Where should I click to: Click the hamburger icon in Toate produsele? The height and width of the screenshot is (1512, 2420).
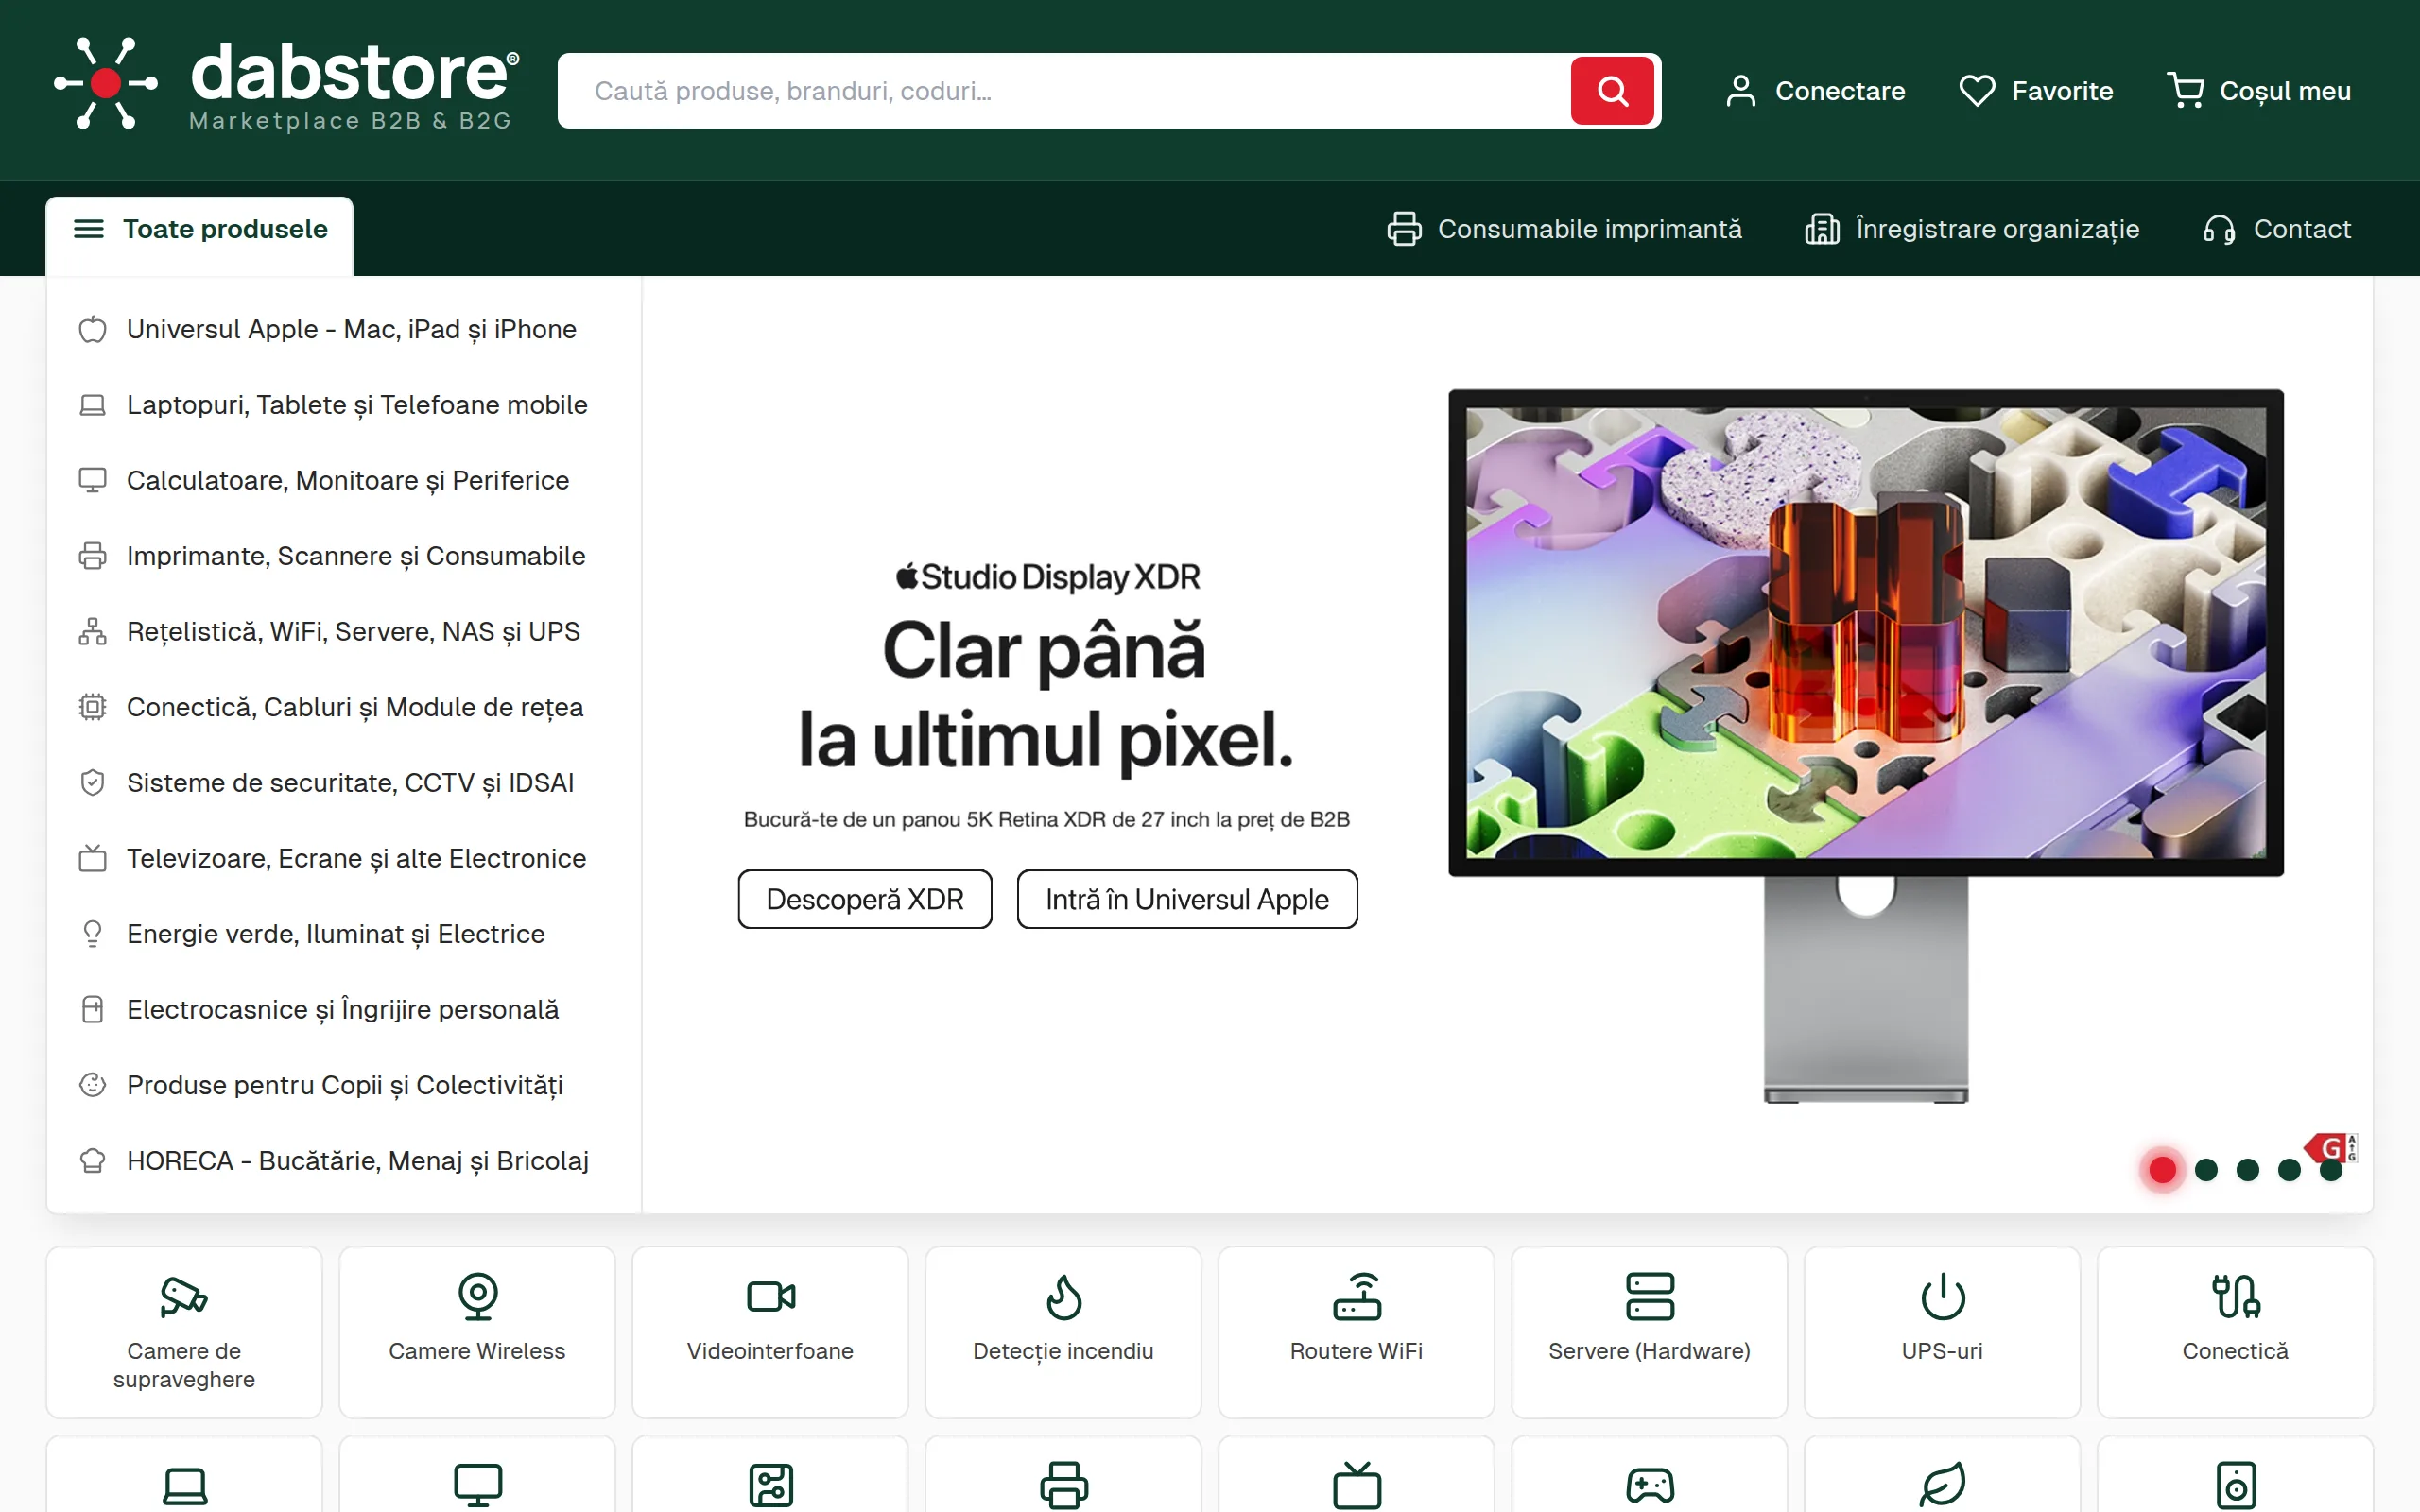pos(89,229)
